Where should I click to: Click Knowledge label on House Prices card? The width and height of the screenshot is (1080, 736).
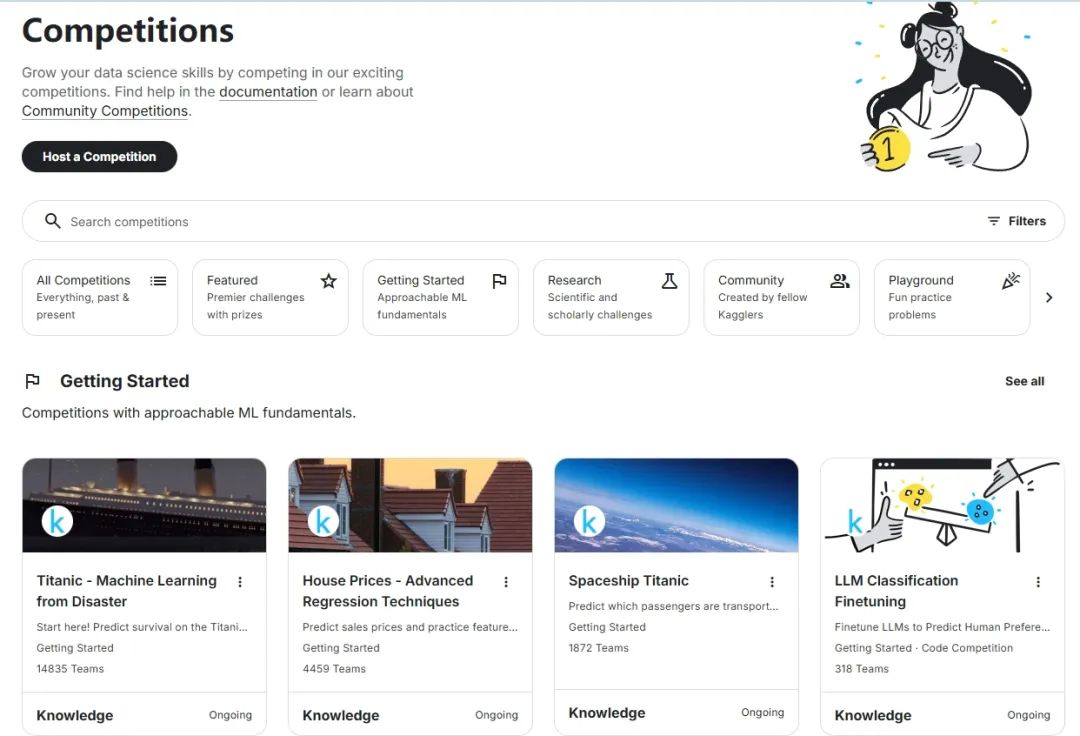(341, 715)
